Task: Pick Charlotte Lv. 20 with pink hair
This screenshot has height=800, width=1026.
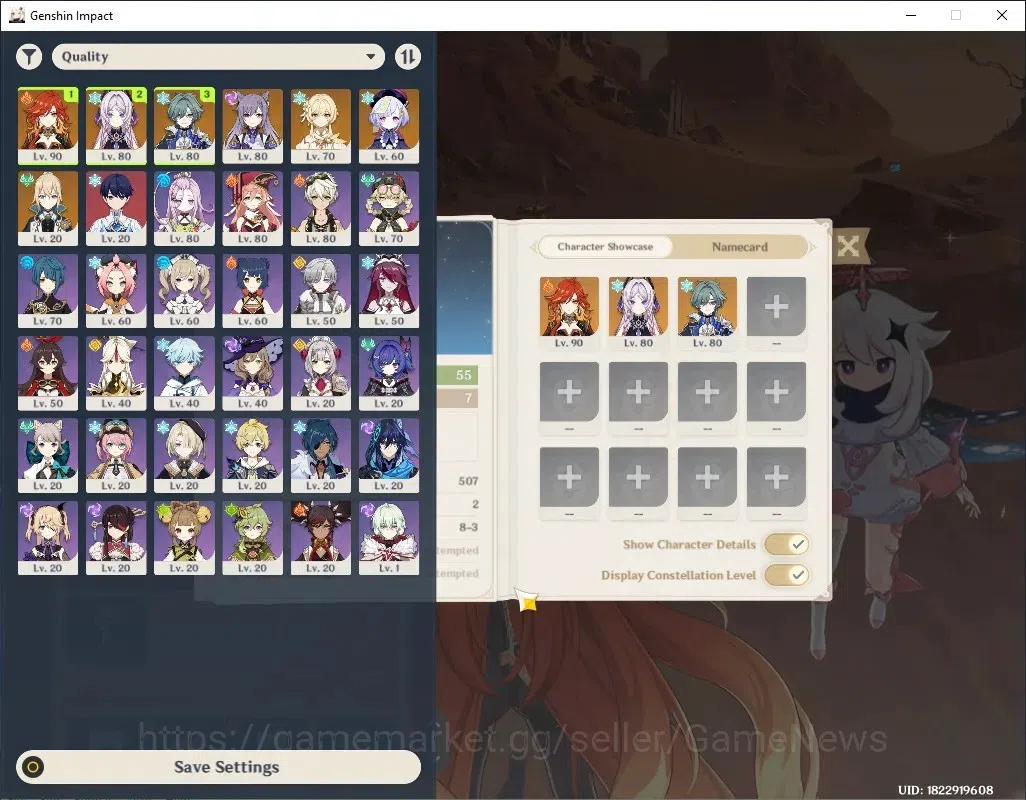Action: (x=116, y=455)
